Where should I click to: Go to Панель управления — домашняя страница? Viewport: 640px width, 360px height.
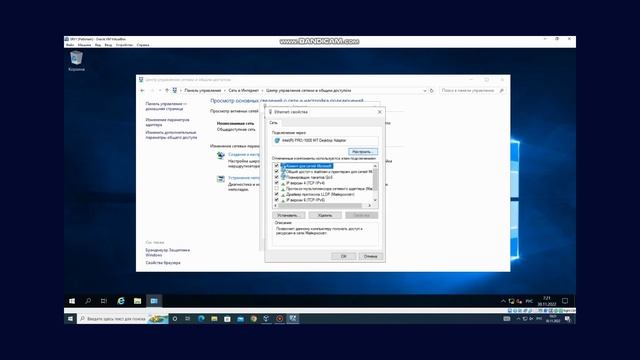[x=166, y=106]
